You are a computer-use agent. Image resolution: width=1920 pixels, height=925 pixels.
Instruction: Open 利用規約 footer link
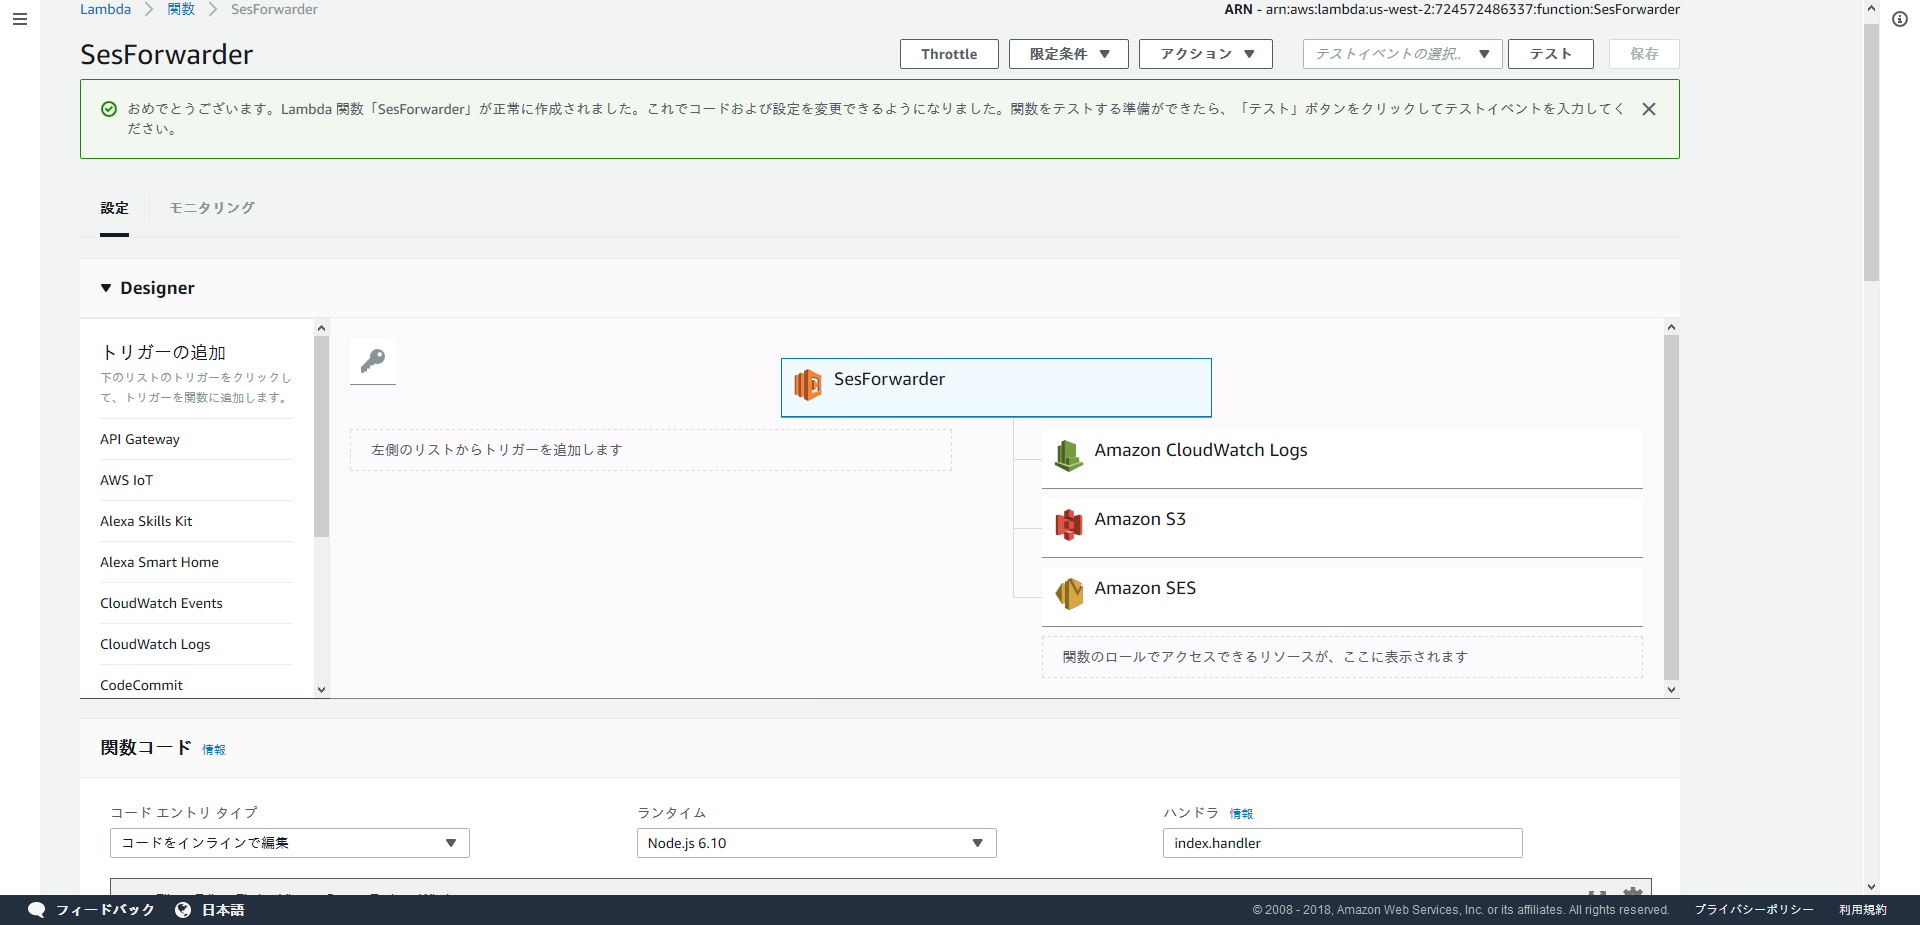[1863, 910]
